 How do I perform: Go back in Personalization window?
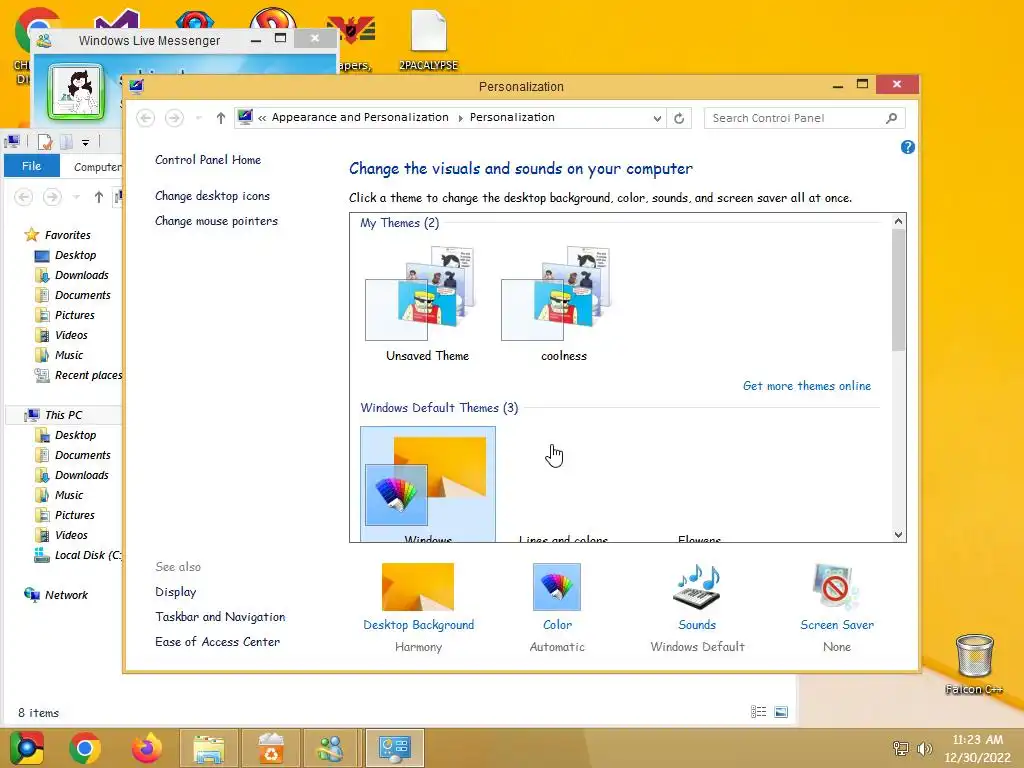pos(146,118)
